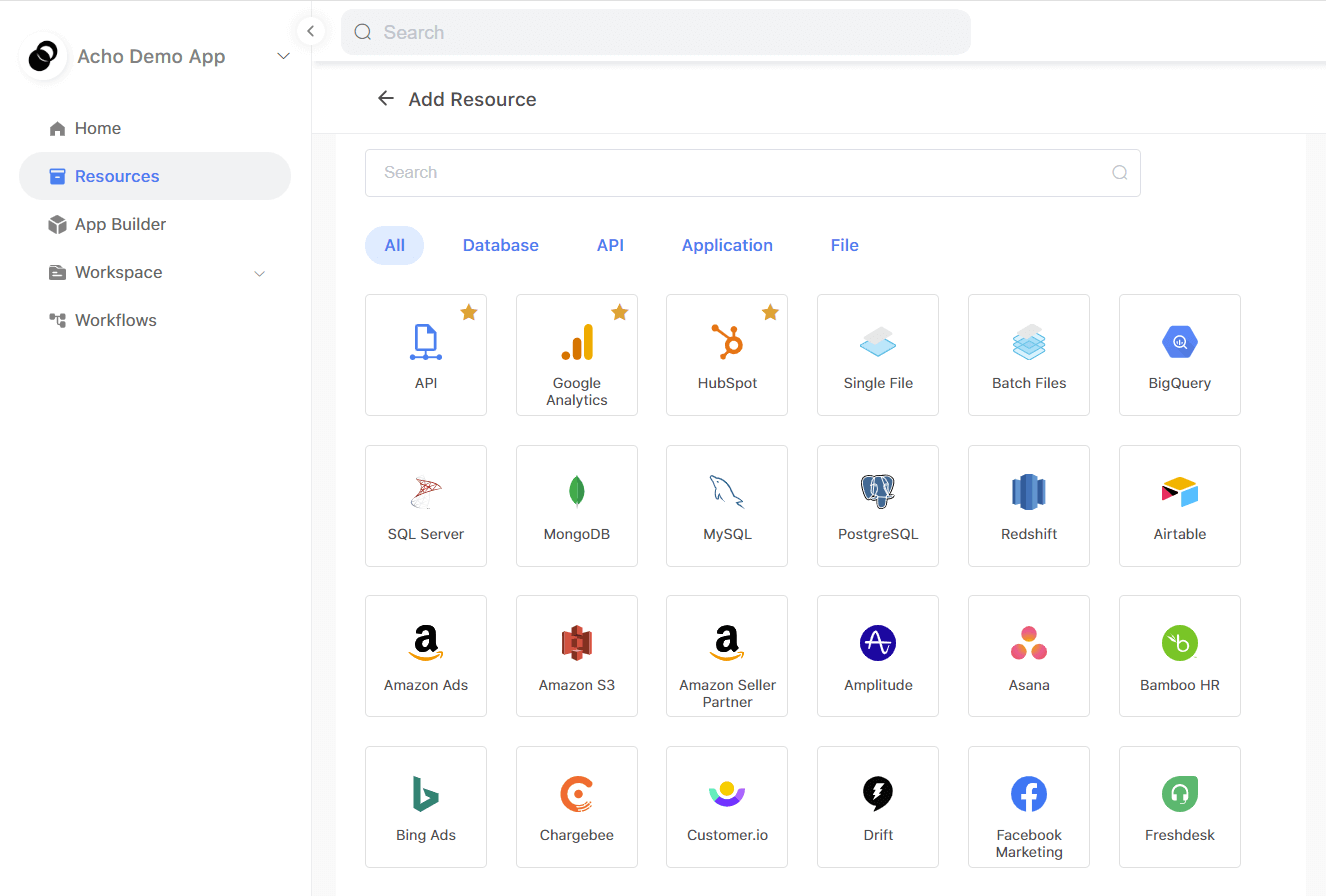Open the API resource card
Image resolution: width=1326 pixels, height=896 pixels.
pos(426,355)
